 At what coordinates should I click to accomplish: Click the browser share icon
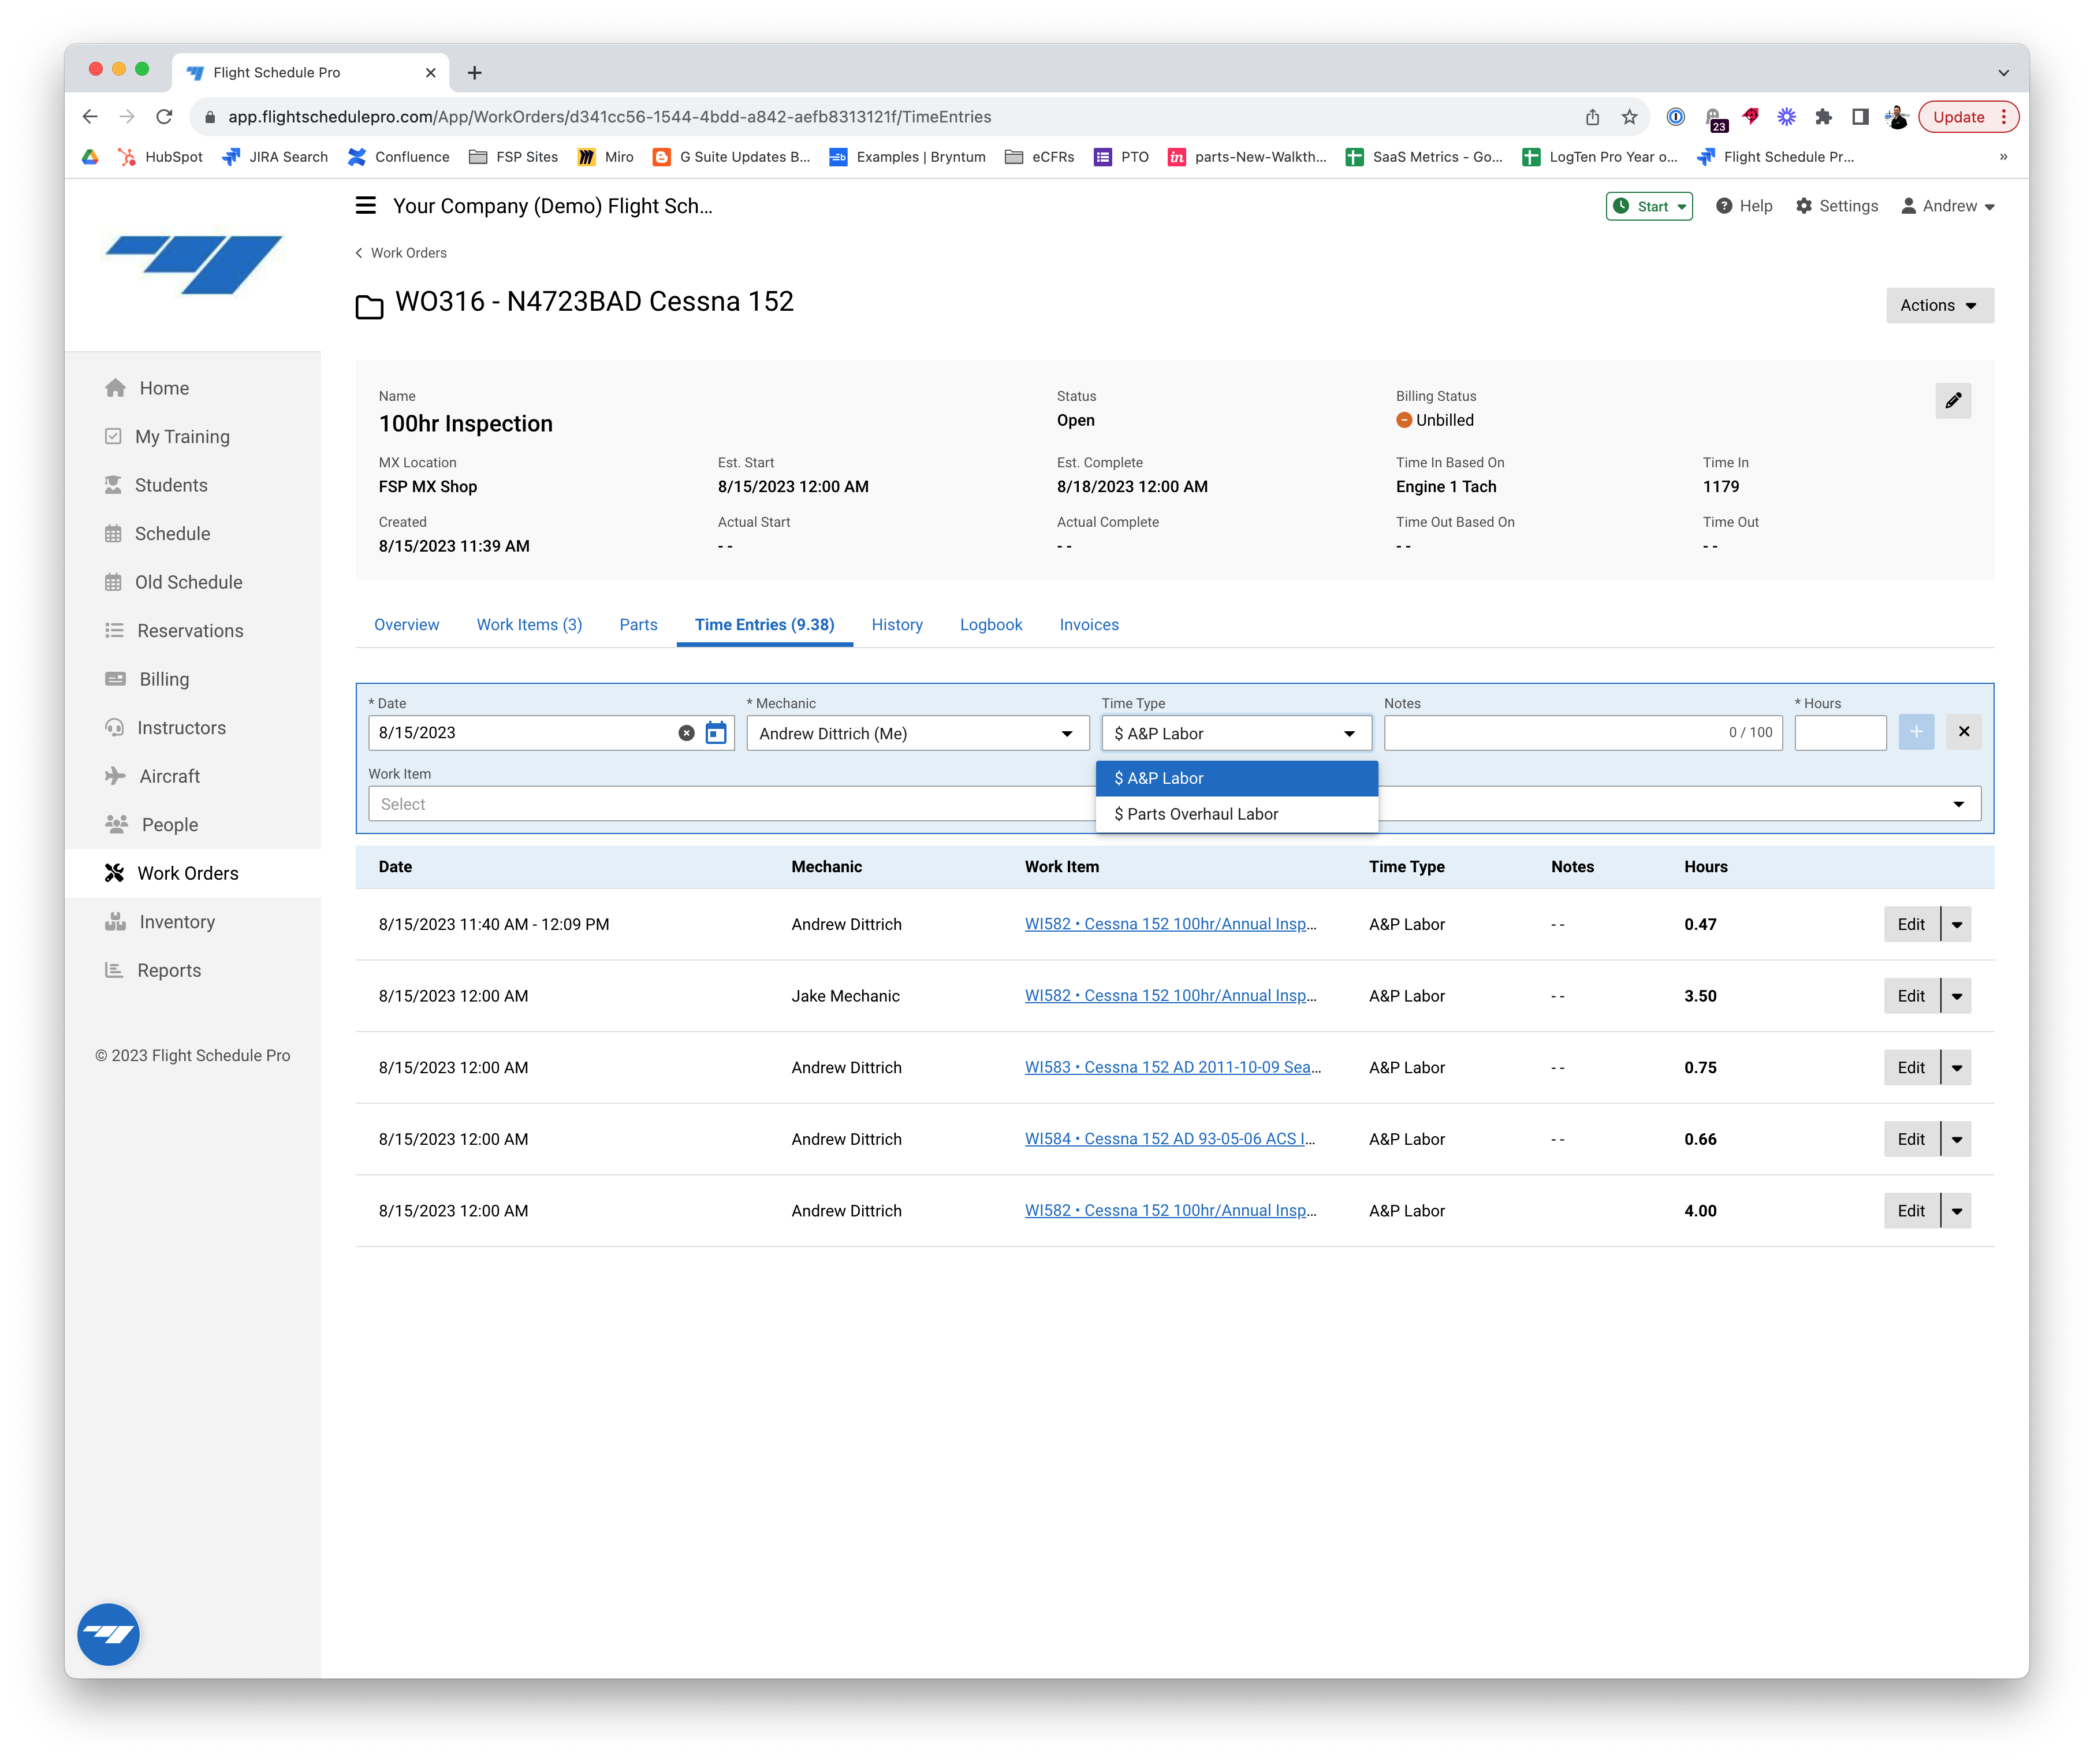[1592, 116]
